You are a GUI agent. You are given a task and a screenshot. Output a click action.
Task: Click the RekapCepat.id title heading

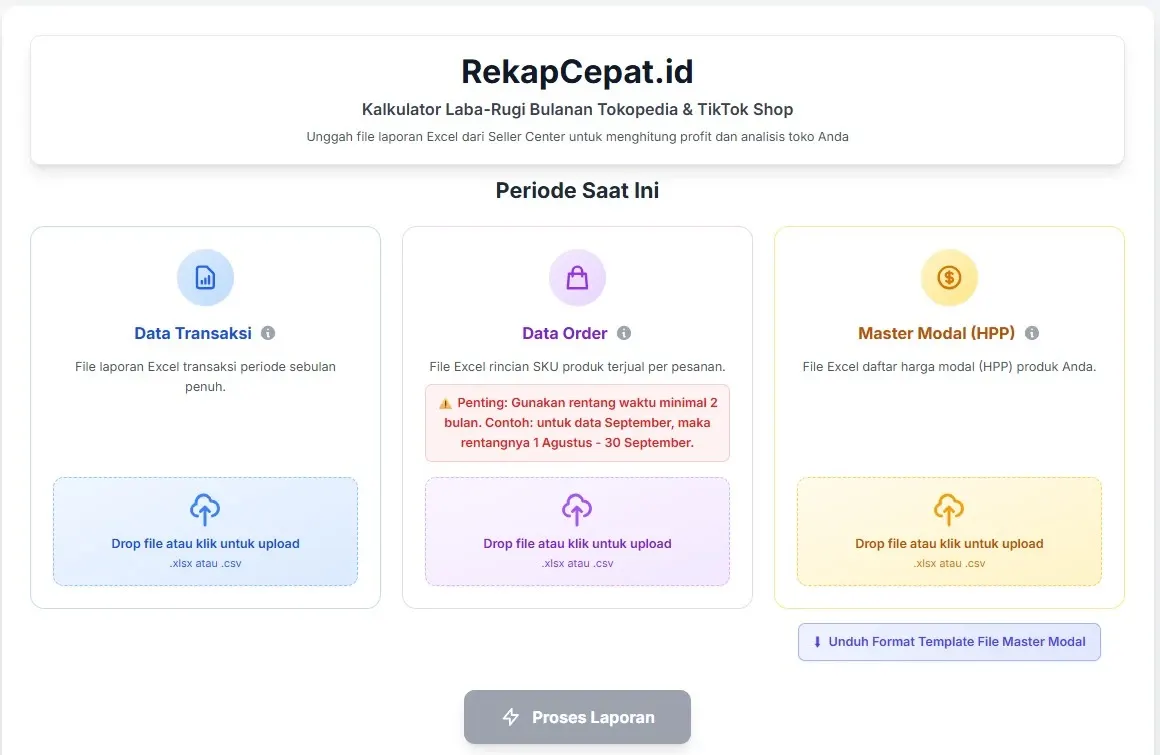pyautogui.click(x=577, y=71)
